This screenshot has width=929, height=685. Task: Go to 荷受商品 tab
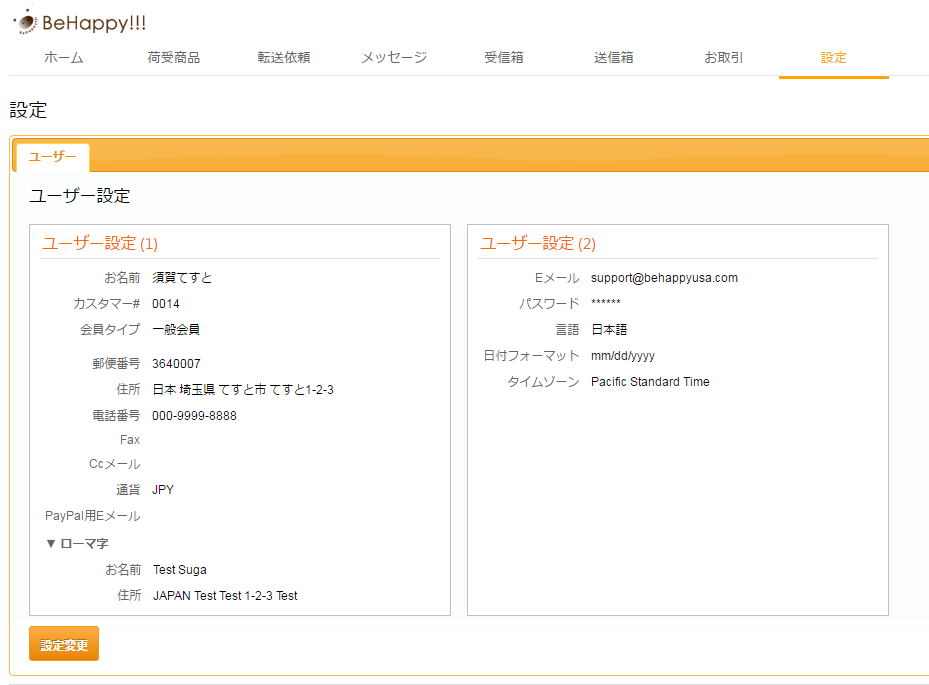pyautogui.click(x=173, y=58)
